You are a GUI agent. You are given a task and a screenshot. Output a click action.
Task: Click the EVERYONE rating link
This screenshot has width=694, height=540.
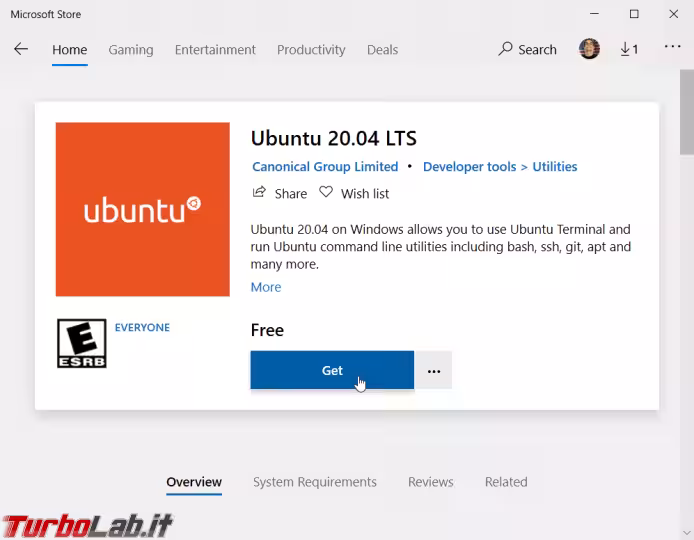(x=142, y=327)
